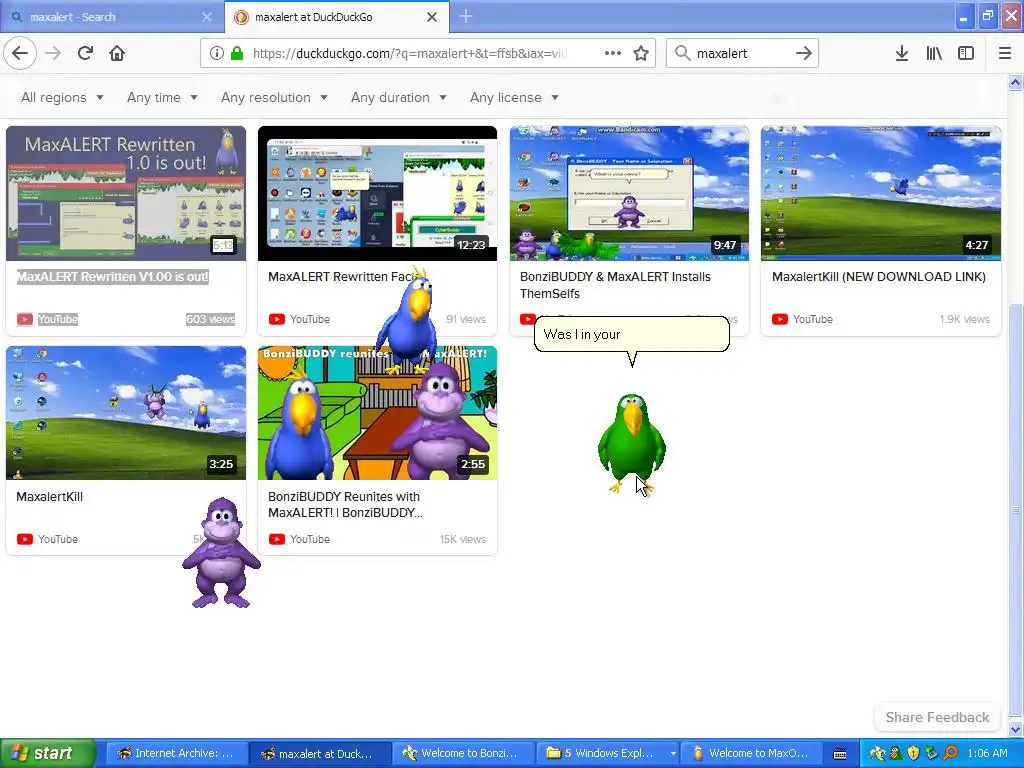1024x768 pixels.
Task: Open the Any resolution dropdown
Action: pyautogui.click(x=274, y=97)
